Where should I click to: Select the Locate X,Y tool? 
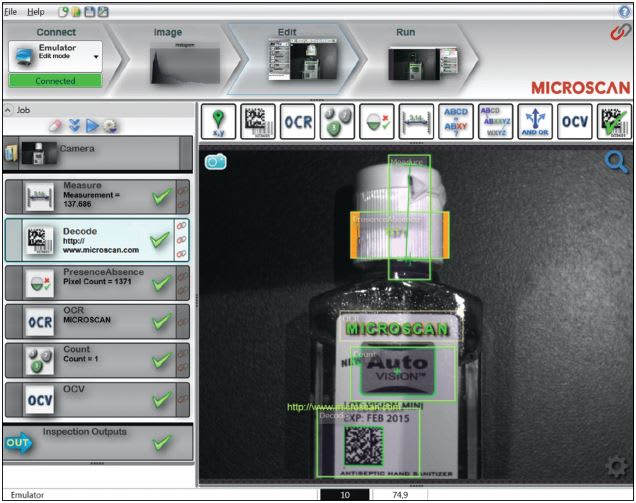[x=218, y=121]
